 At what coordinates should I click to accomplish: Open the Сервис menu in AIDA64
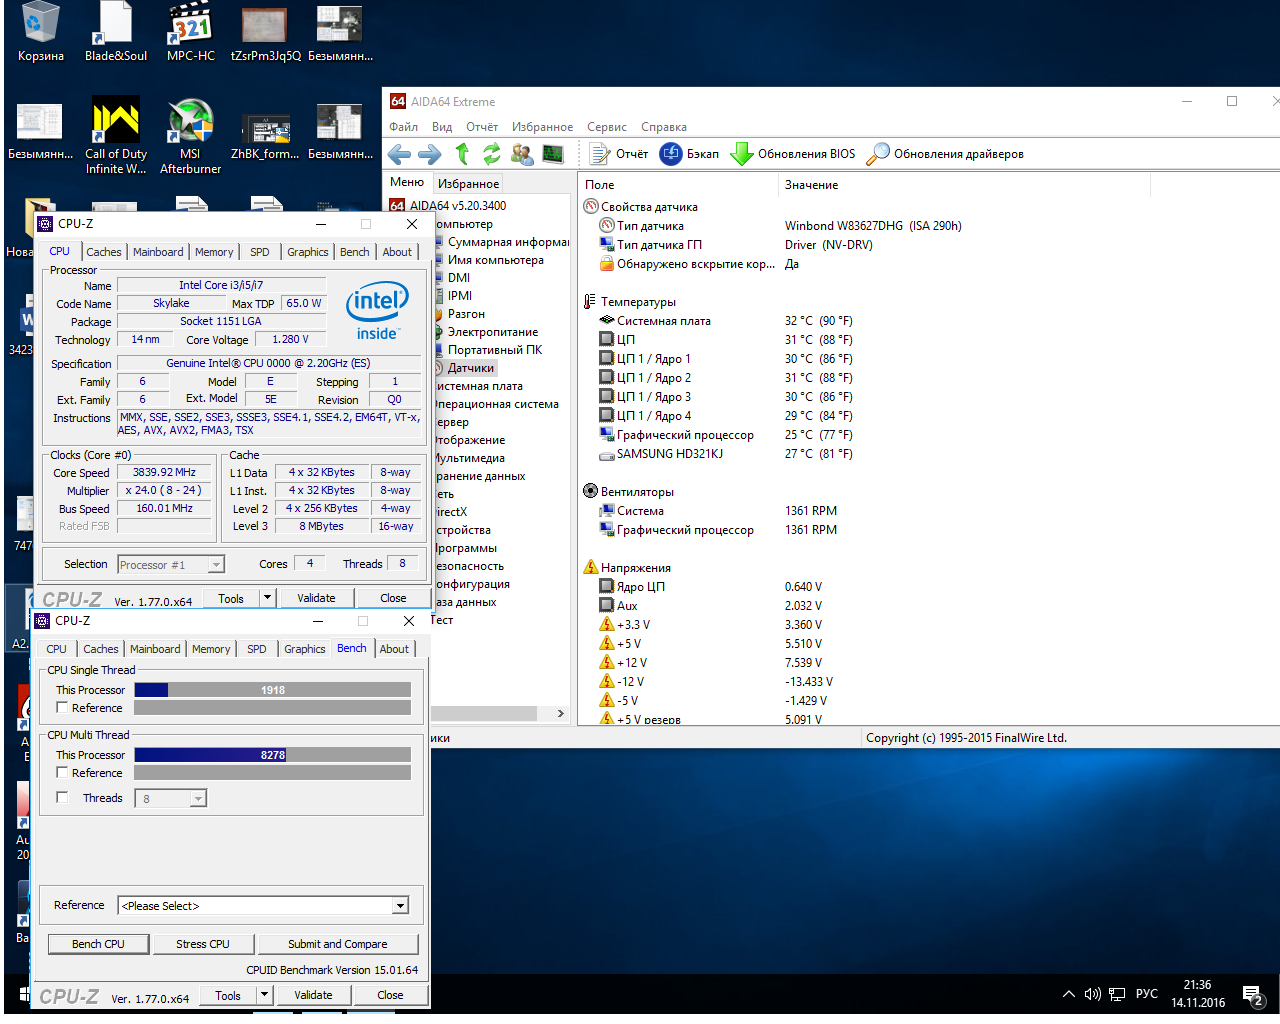pyautogui.click(x=607, y=127)
